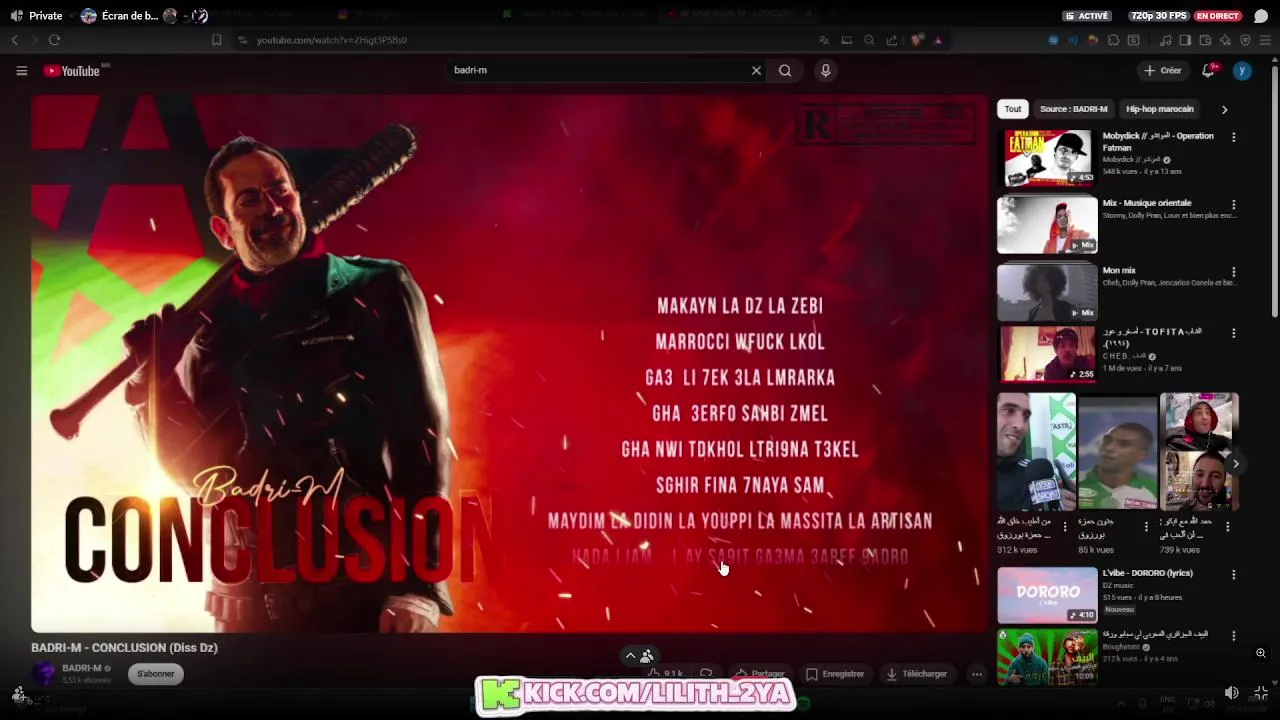Open the more actions ellipsis under the video
1280x720 pixels.
coord(977,674)
